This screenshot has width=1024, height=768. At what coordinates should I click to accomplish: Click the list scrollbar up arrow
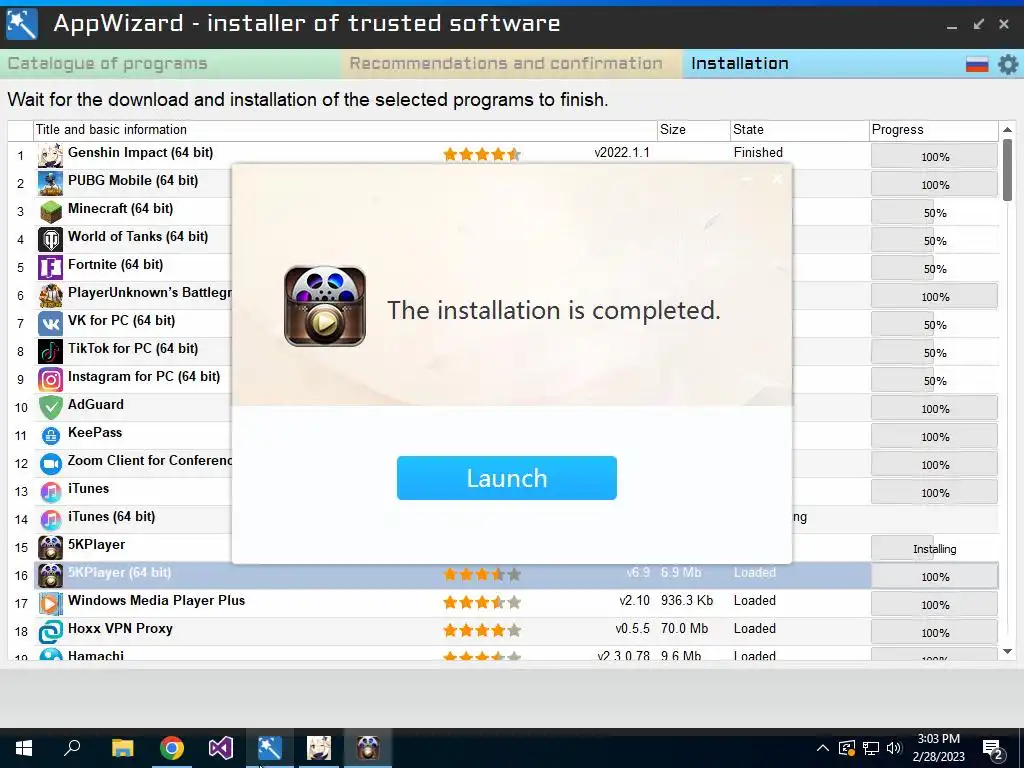tap(1007, 129)
